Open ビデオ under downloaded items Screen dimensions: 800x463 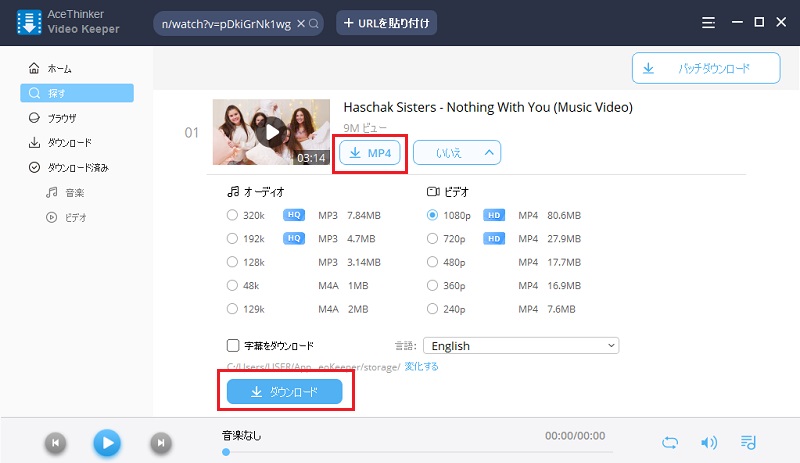point(66,217)
